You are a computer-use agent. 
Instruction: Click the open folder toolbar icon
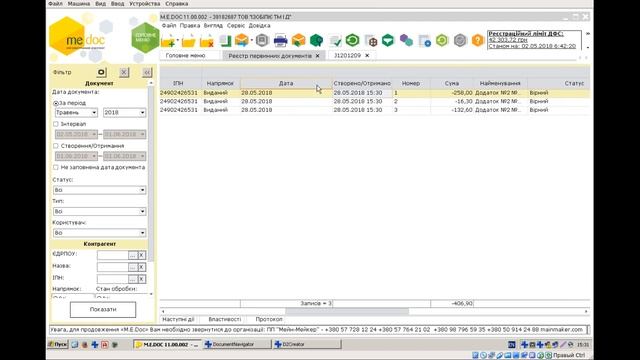189,41
